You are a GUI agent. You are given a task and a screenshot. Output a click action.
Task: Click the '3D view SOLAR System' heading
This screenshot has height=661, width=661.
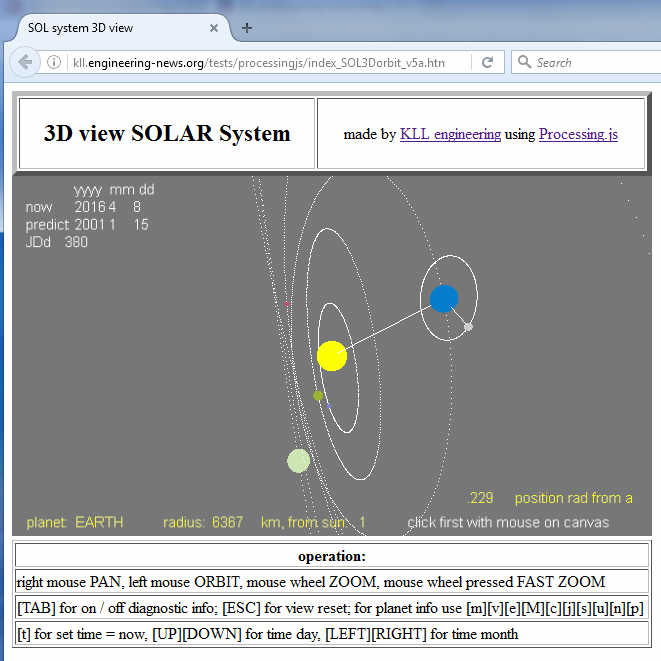pos(167,133)
